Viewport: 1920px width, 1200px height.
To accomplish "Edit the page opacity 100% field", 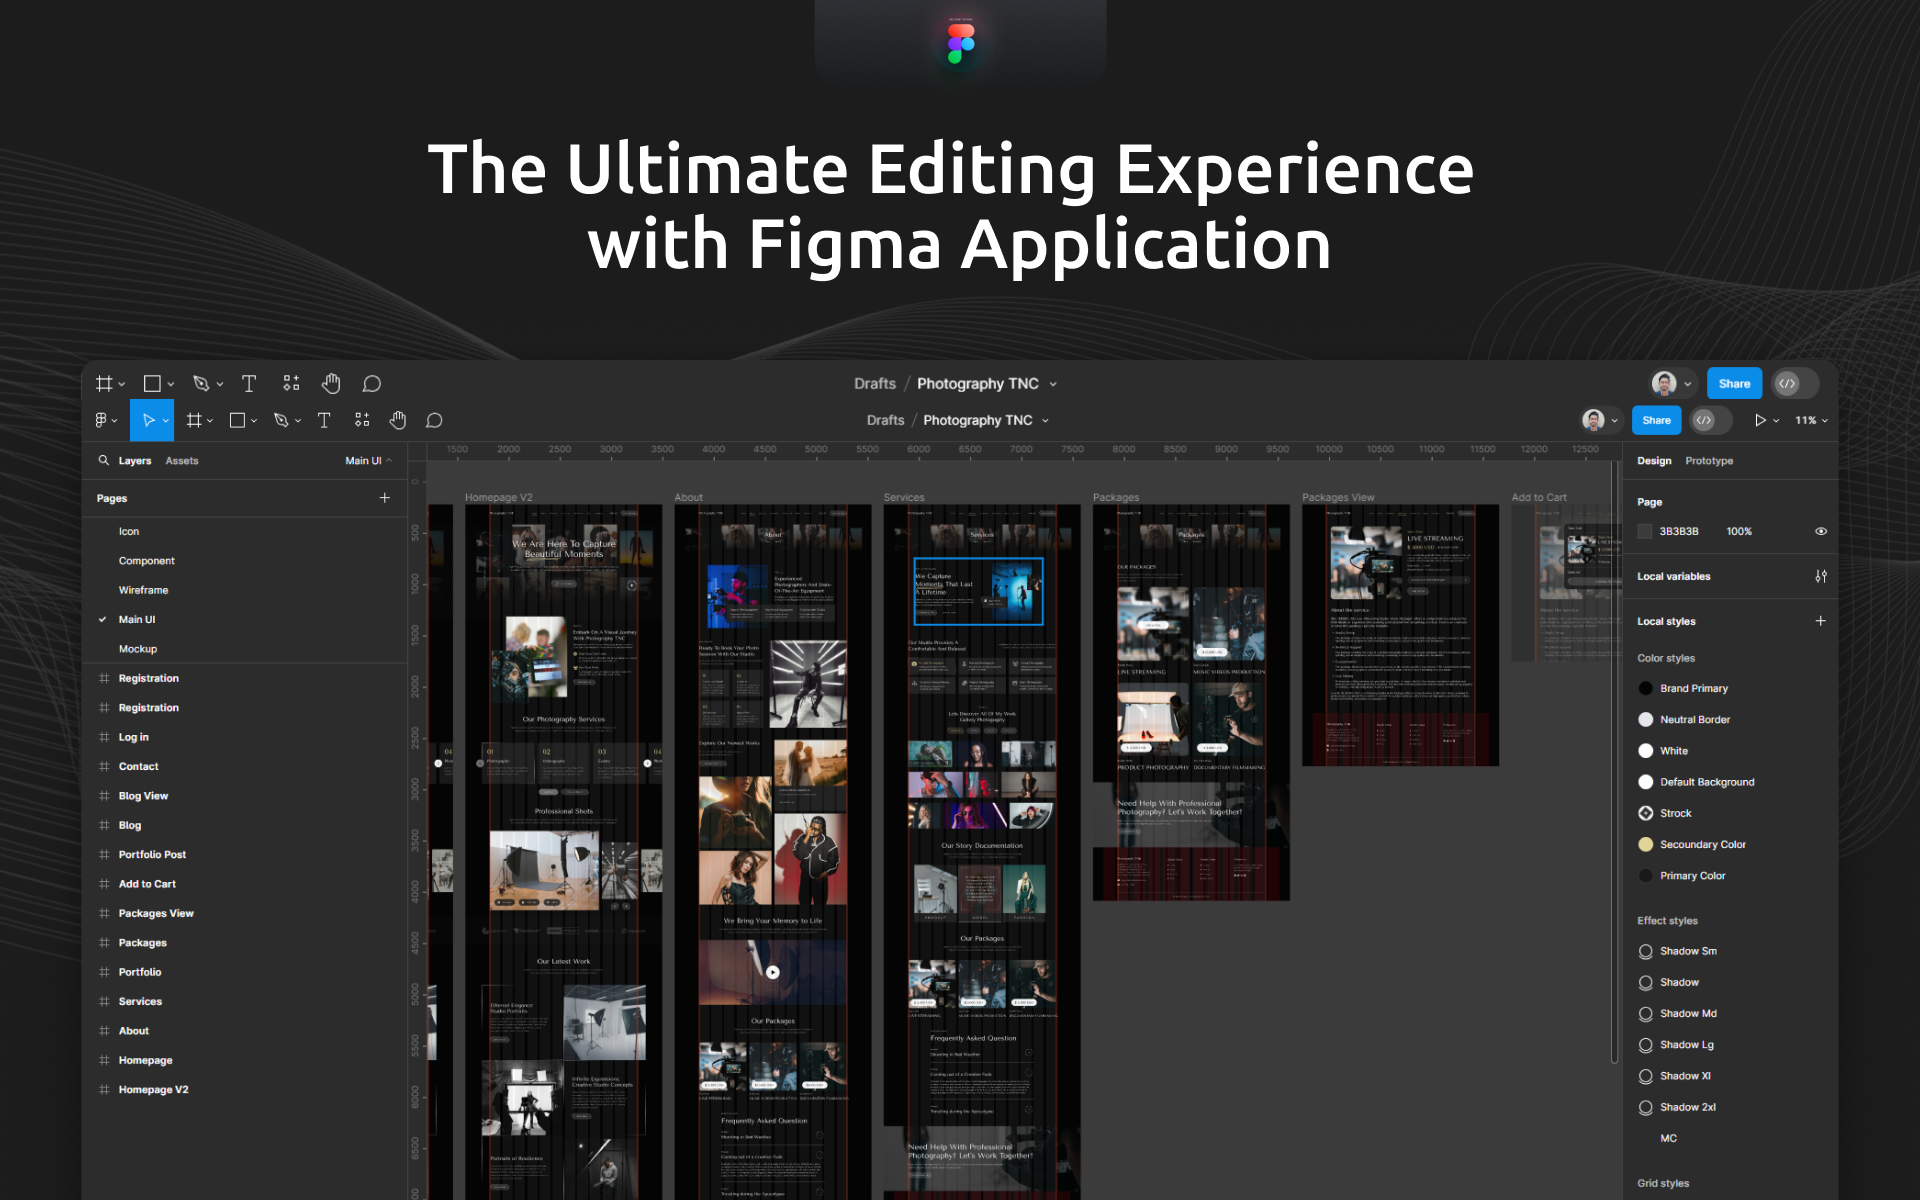I will tap(1739, 531).
